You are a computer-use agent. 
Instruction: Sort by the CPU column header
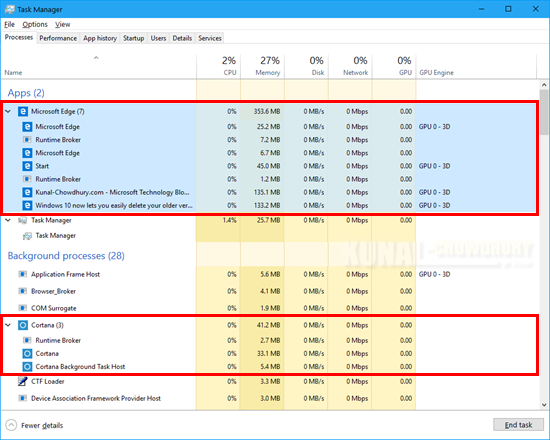pos(219,66)
